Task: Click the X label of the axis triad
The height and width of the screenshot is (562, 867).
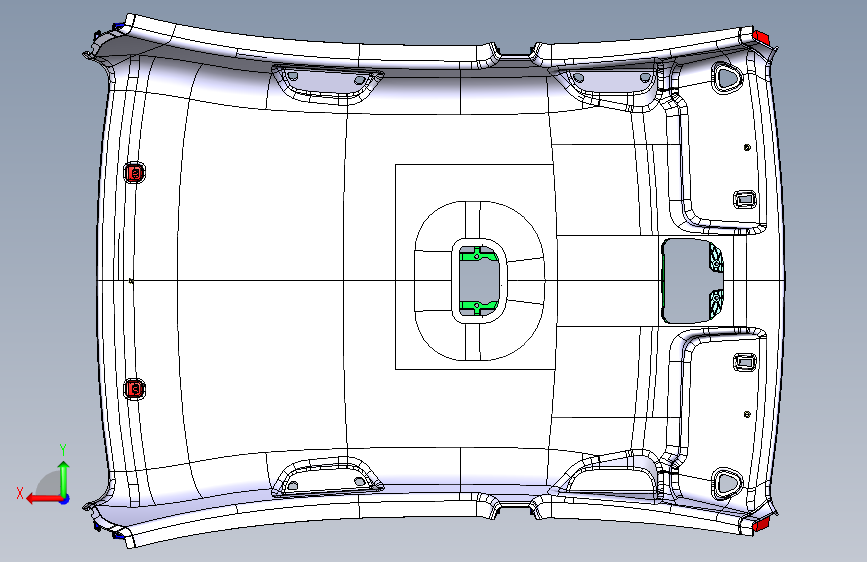Action: [20, 493]
